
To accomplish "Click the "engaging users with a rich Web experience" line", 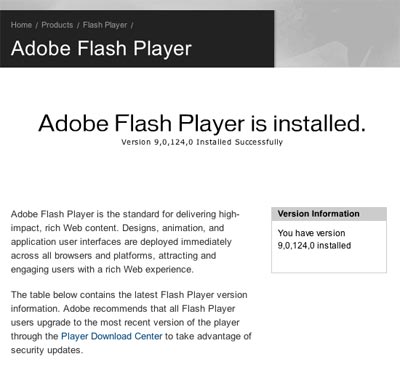I will click(x=102, y=269).
